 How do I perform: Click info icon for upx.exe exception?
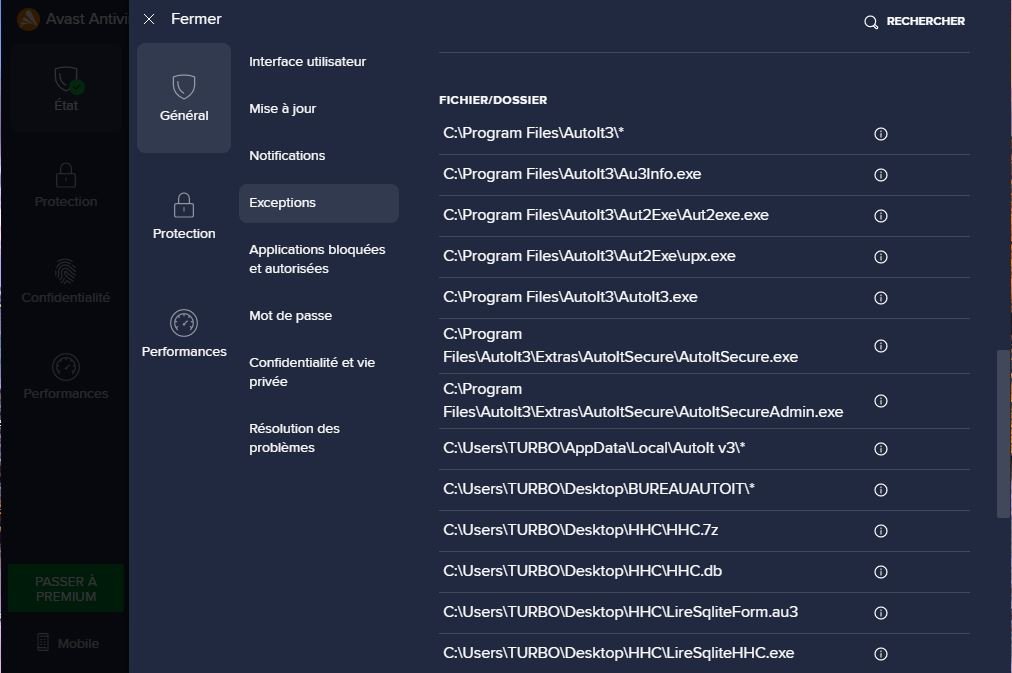(x=881, y=257)
